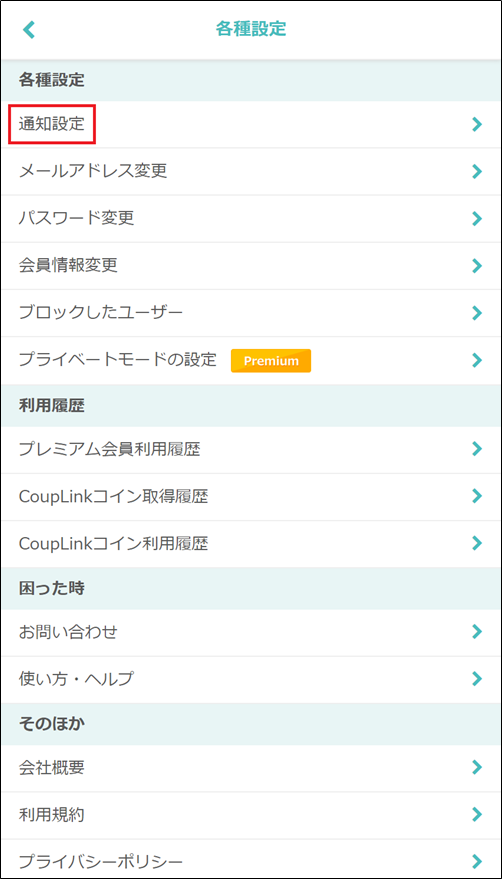Open the 通知設定 text label

[52, 124]
